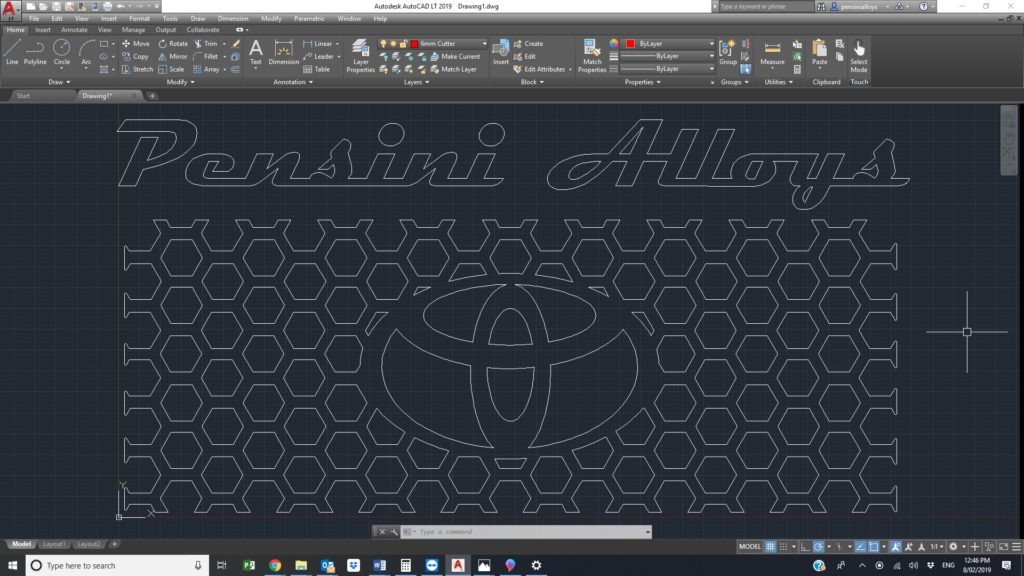This screenshot has height=576, width=1024.
Task: Open Layer Properties manager
Action: click(360, 56)
